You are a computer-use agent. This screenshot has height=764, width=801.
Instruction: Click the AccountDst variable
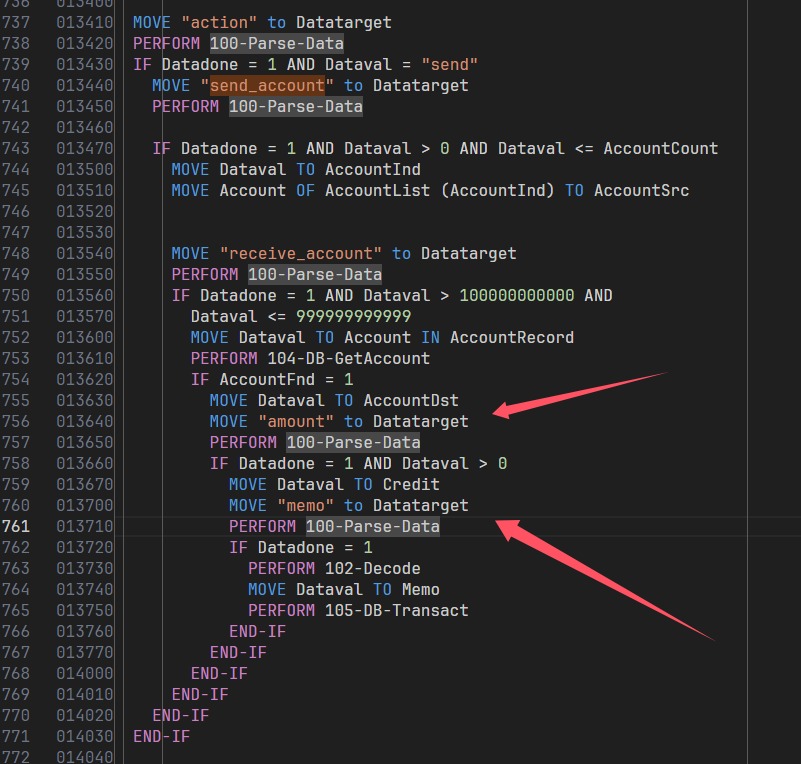coord(439,400)
